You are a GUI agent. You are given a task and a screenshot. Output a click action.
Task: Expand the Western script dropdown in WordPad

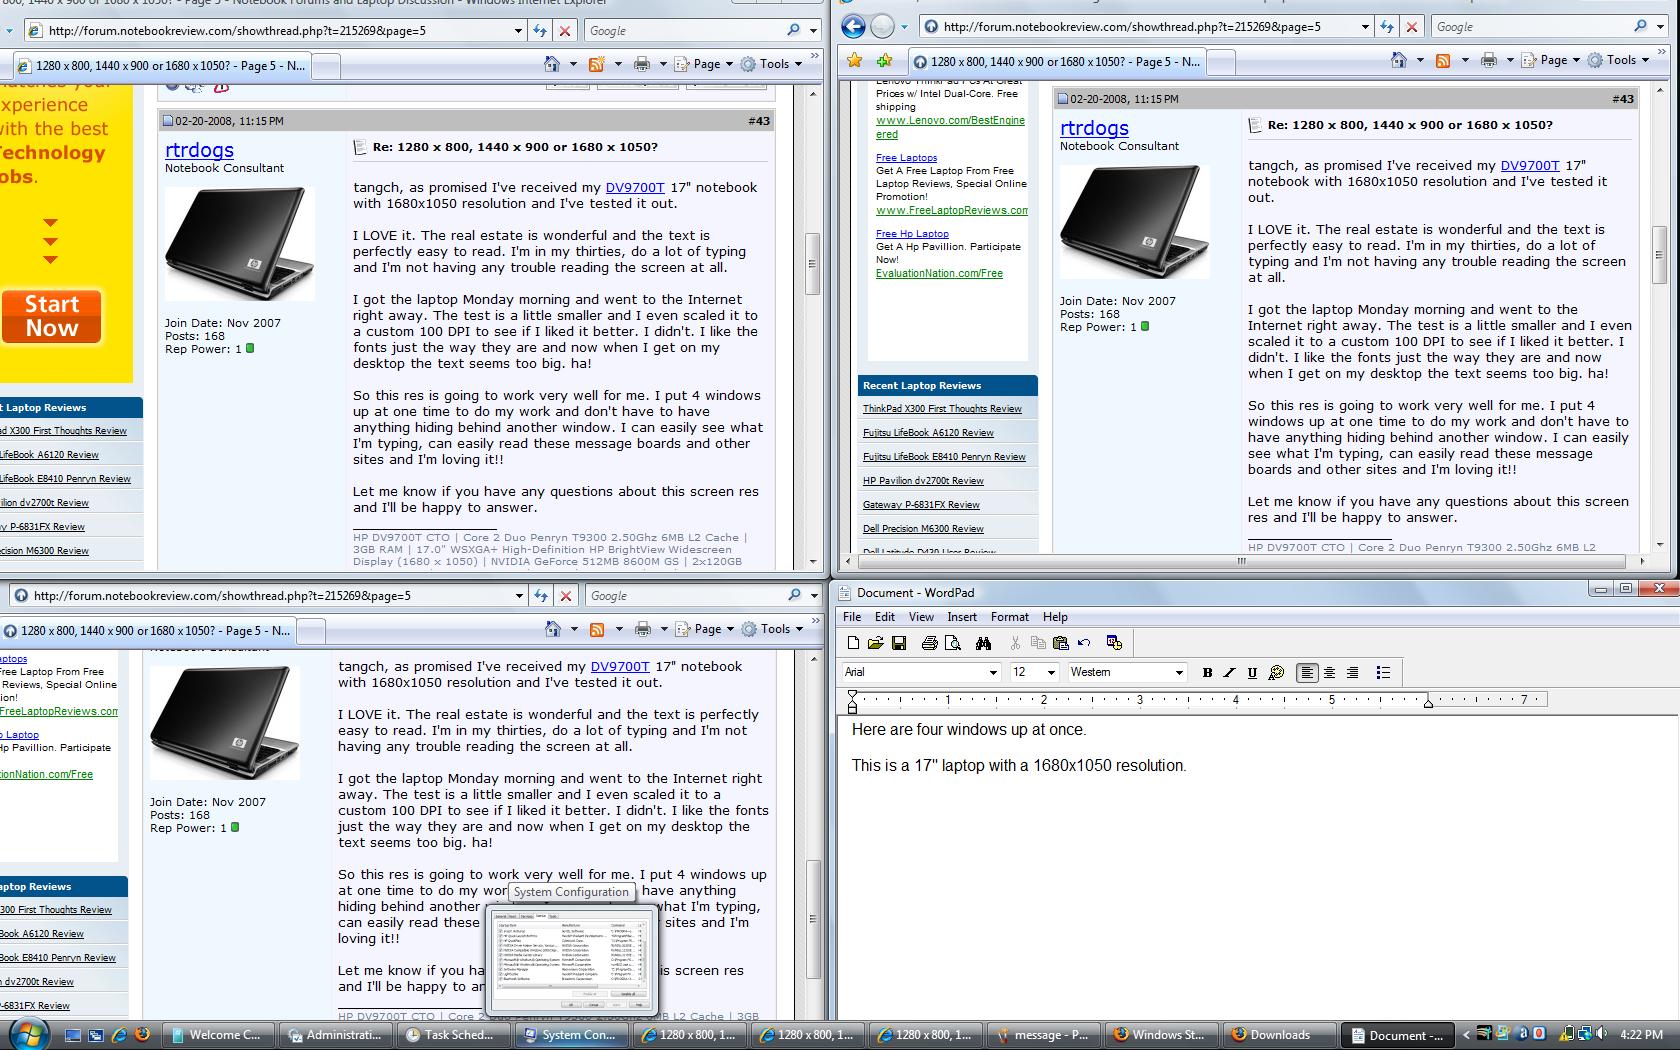(1179, 673)
